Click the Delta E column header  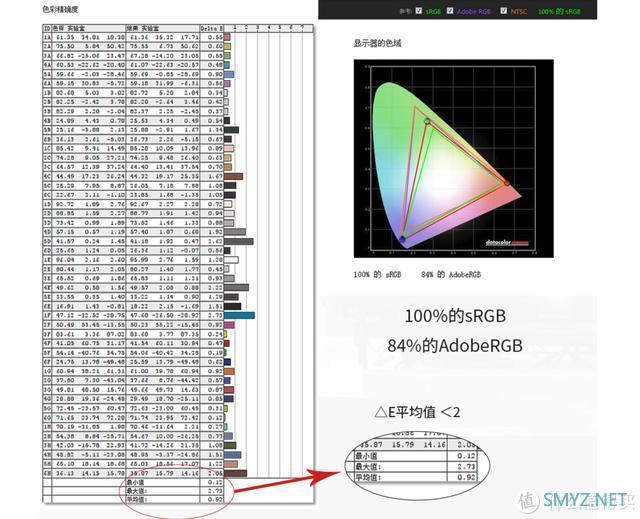[x=211, y=28]
